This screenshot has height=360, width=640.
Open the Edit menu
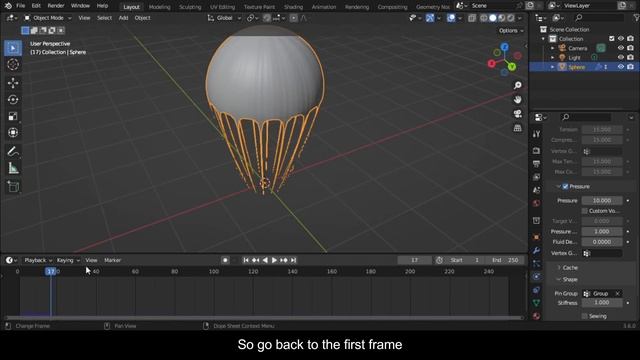pyautogui.click(x=36, y=6)
